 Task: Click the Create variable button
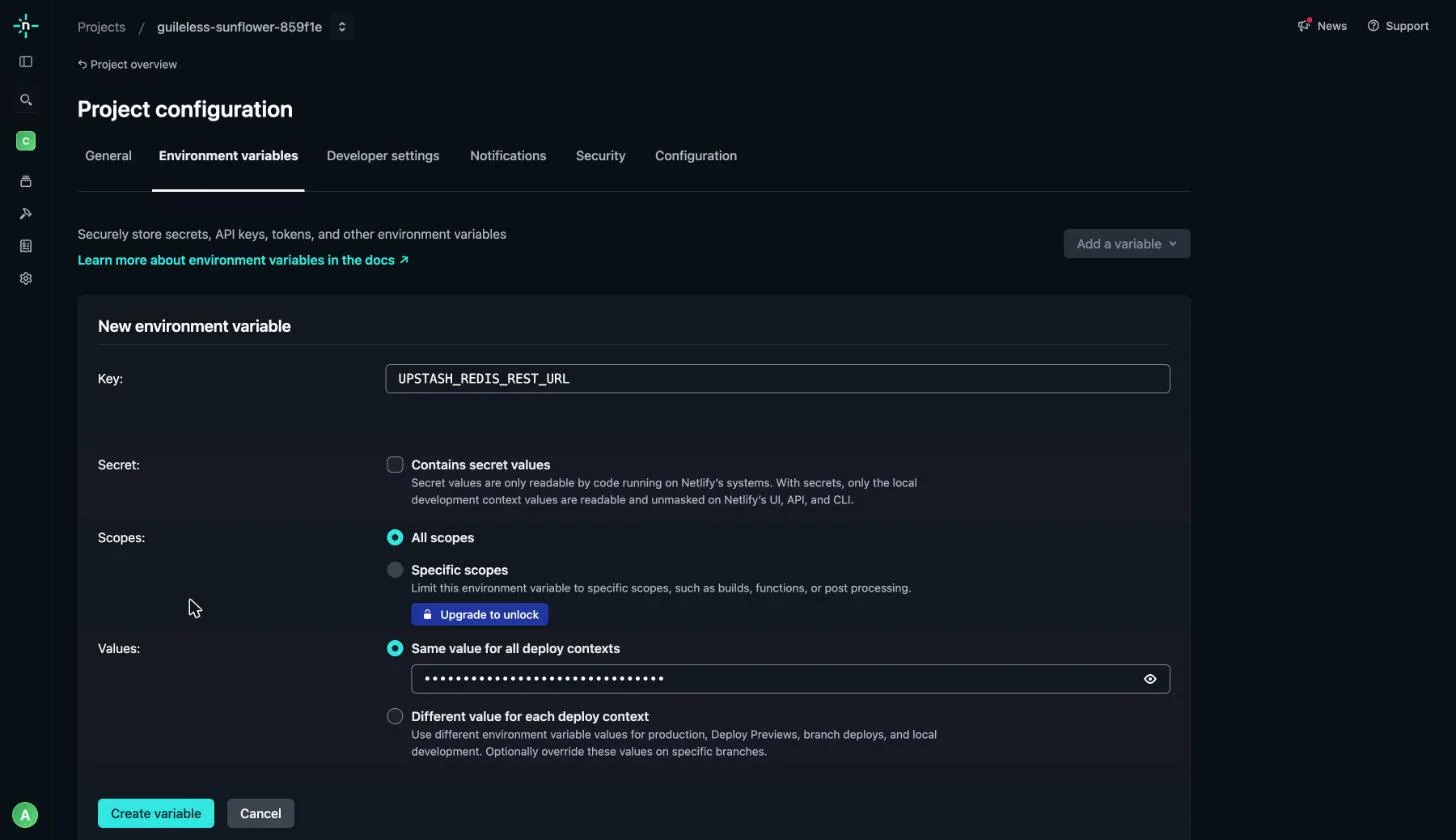tap(156, 814)
